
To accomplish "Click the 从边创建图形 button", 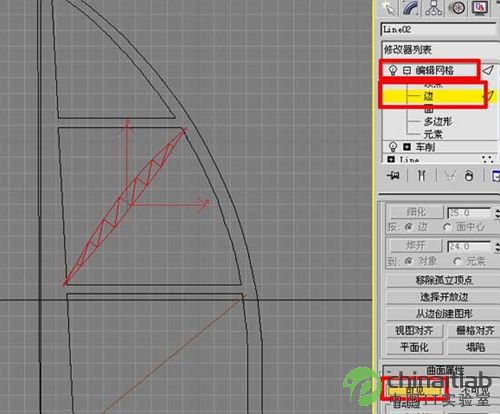I will coord(444,313).
